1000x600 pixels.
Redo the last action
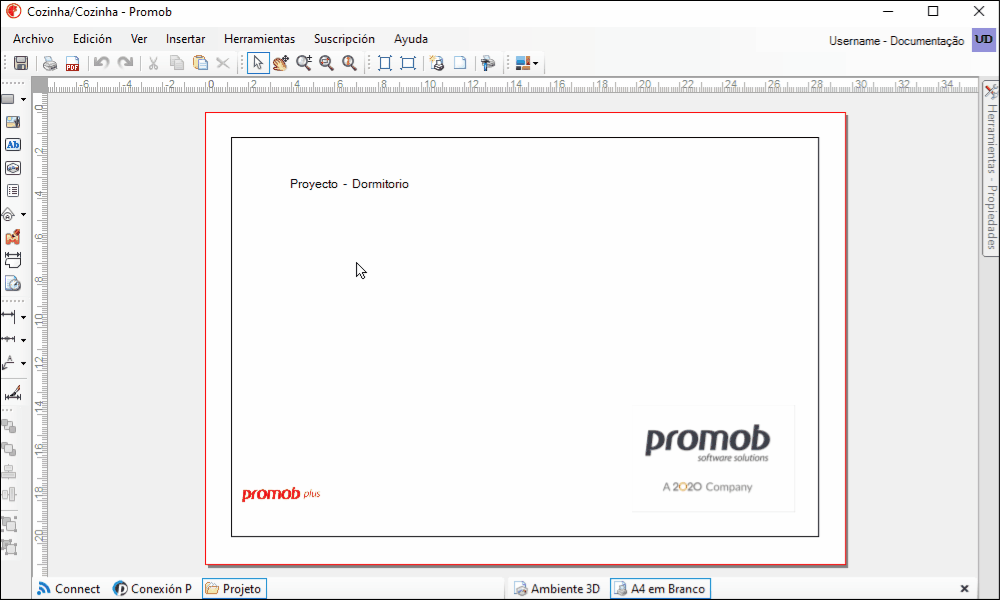click(125, 62)
